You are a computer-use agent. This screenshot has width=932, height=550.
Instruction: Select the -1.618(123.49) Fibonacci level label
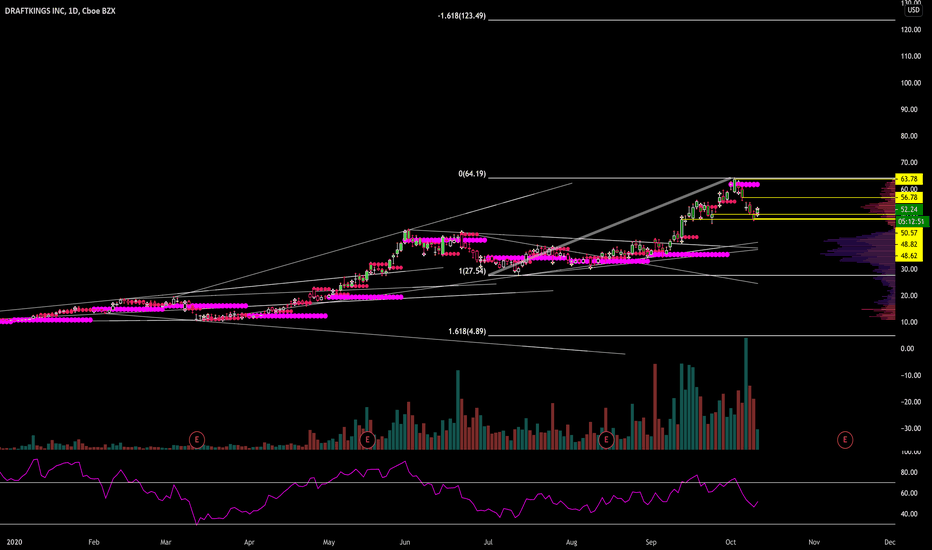pos(462,16)
